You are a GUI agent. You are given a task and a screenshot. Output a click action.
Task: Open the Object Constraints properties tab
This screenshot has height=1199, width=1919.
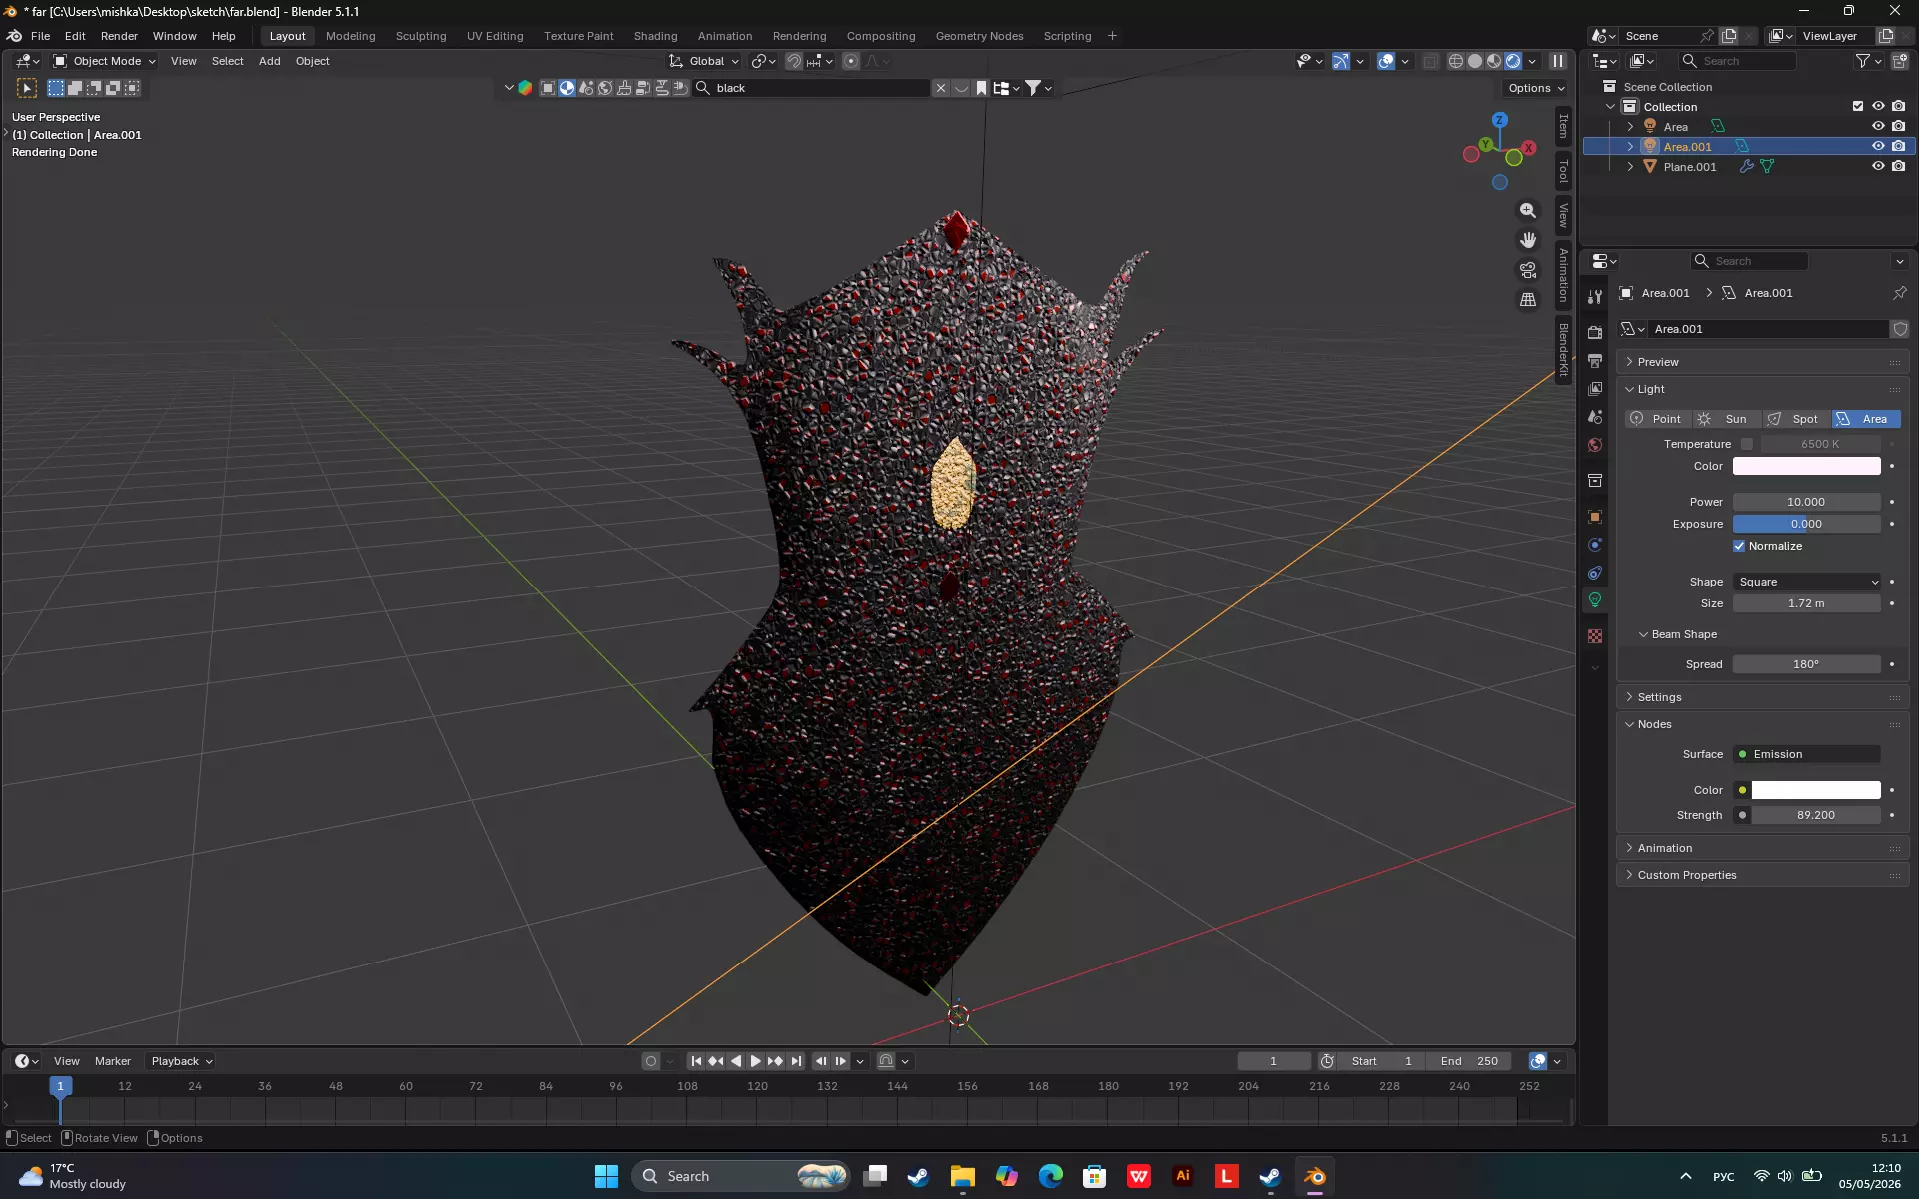(1595, 573)
